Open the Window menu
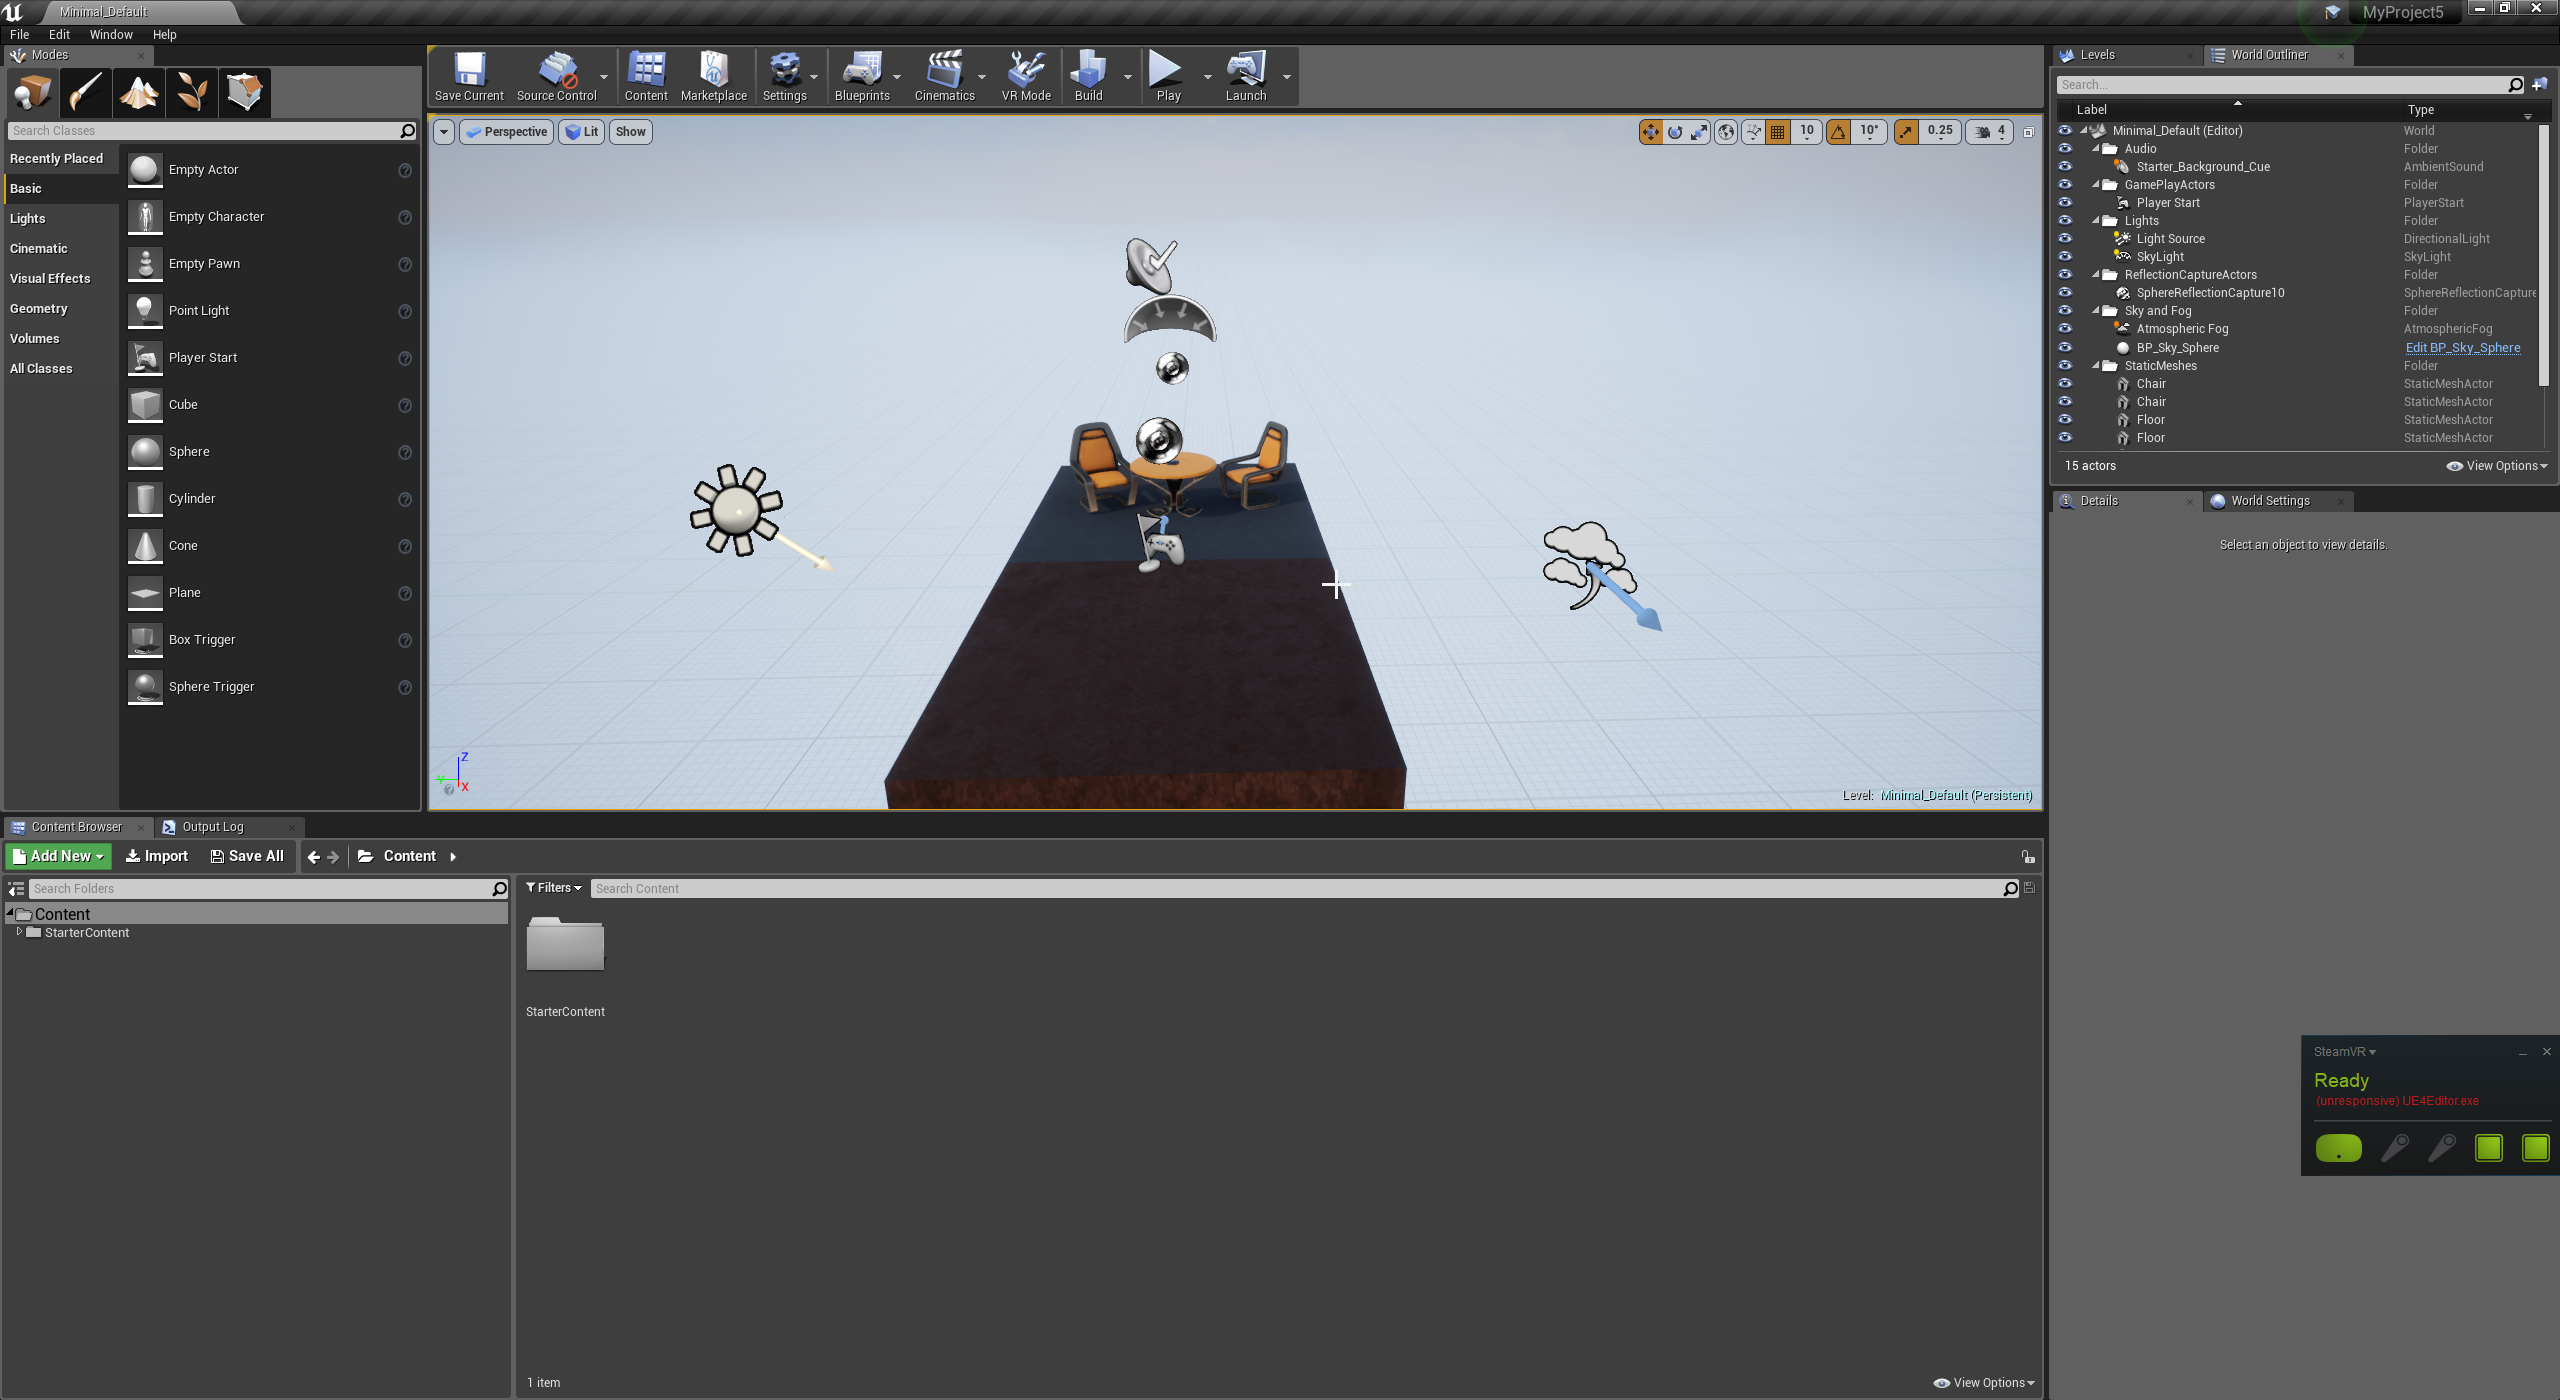 [110, 34]
